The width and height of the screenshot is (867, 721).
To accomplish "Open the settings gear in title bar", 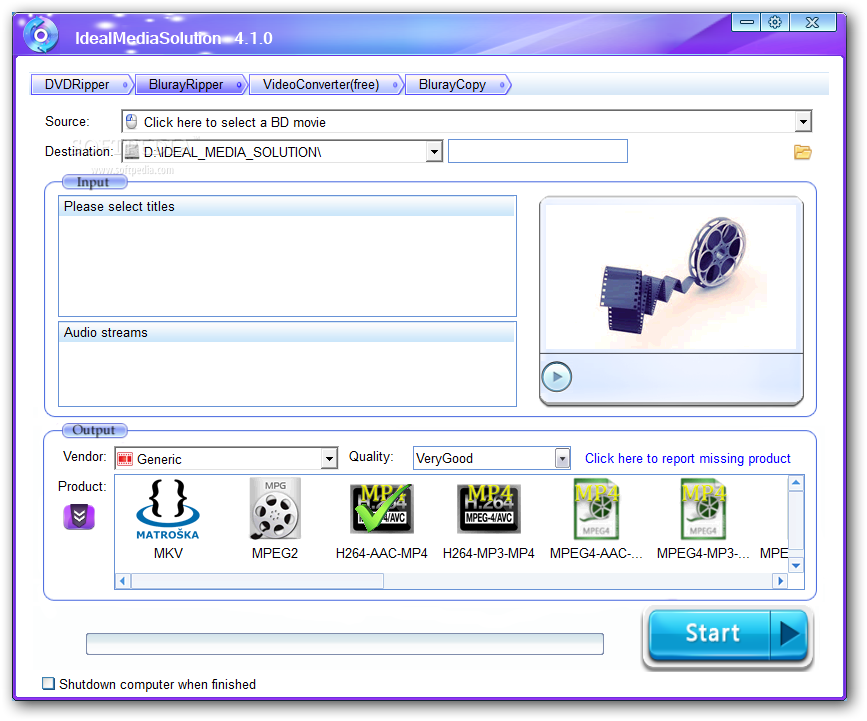I will pyautogui.click(x=775, y=22).
